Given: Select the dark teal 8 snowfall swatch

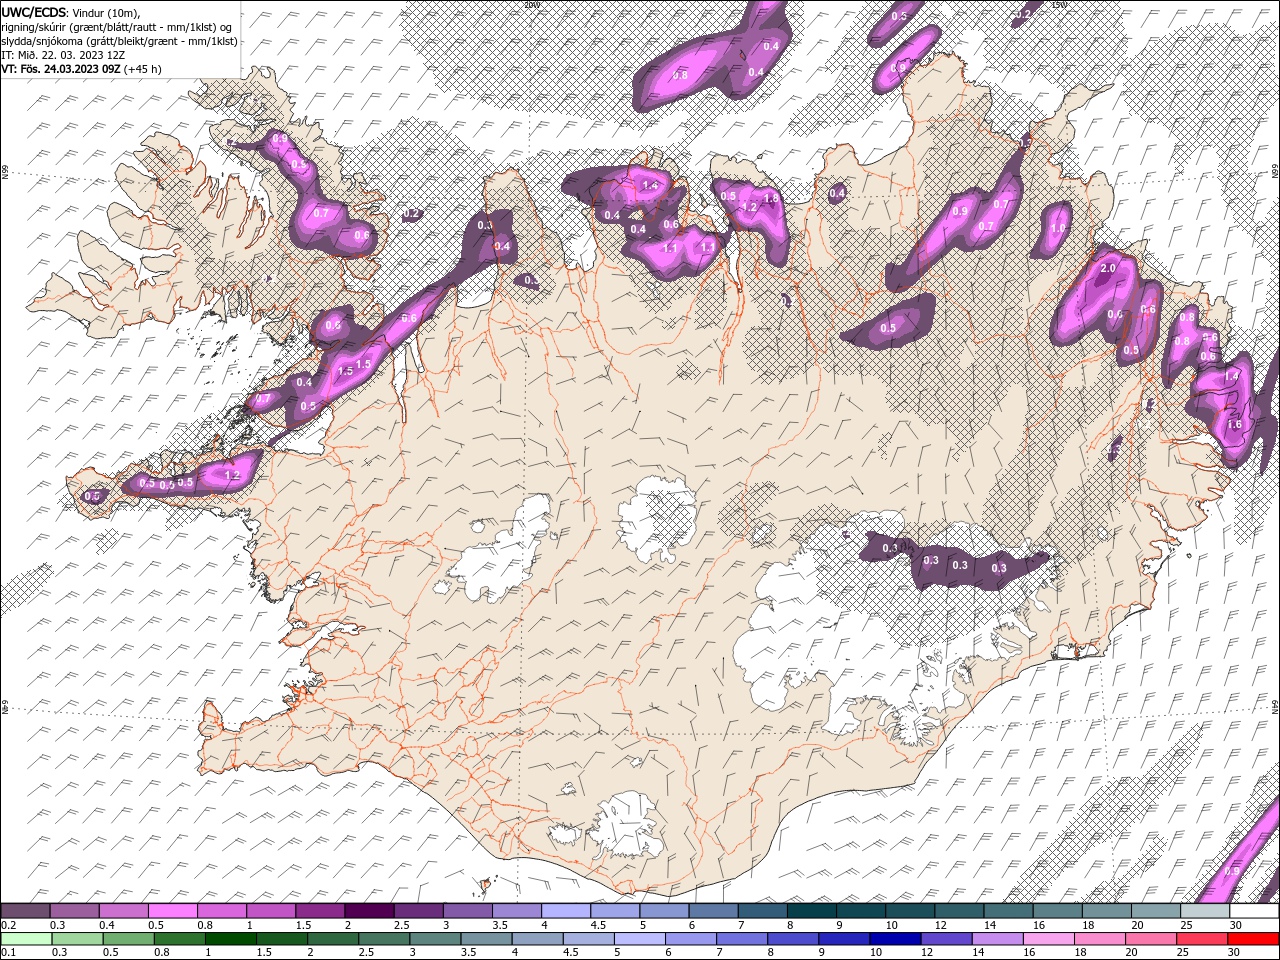Looking at the screenshot, I should (811, 911).
